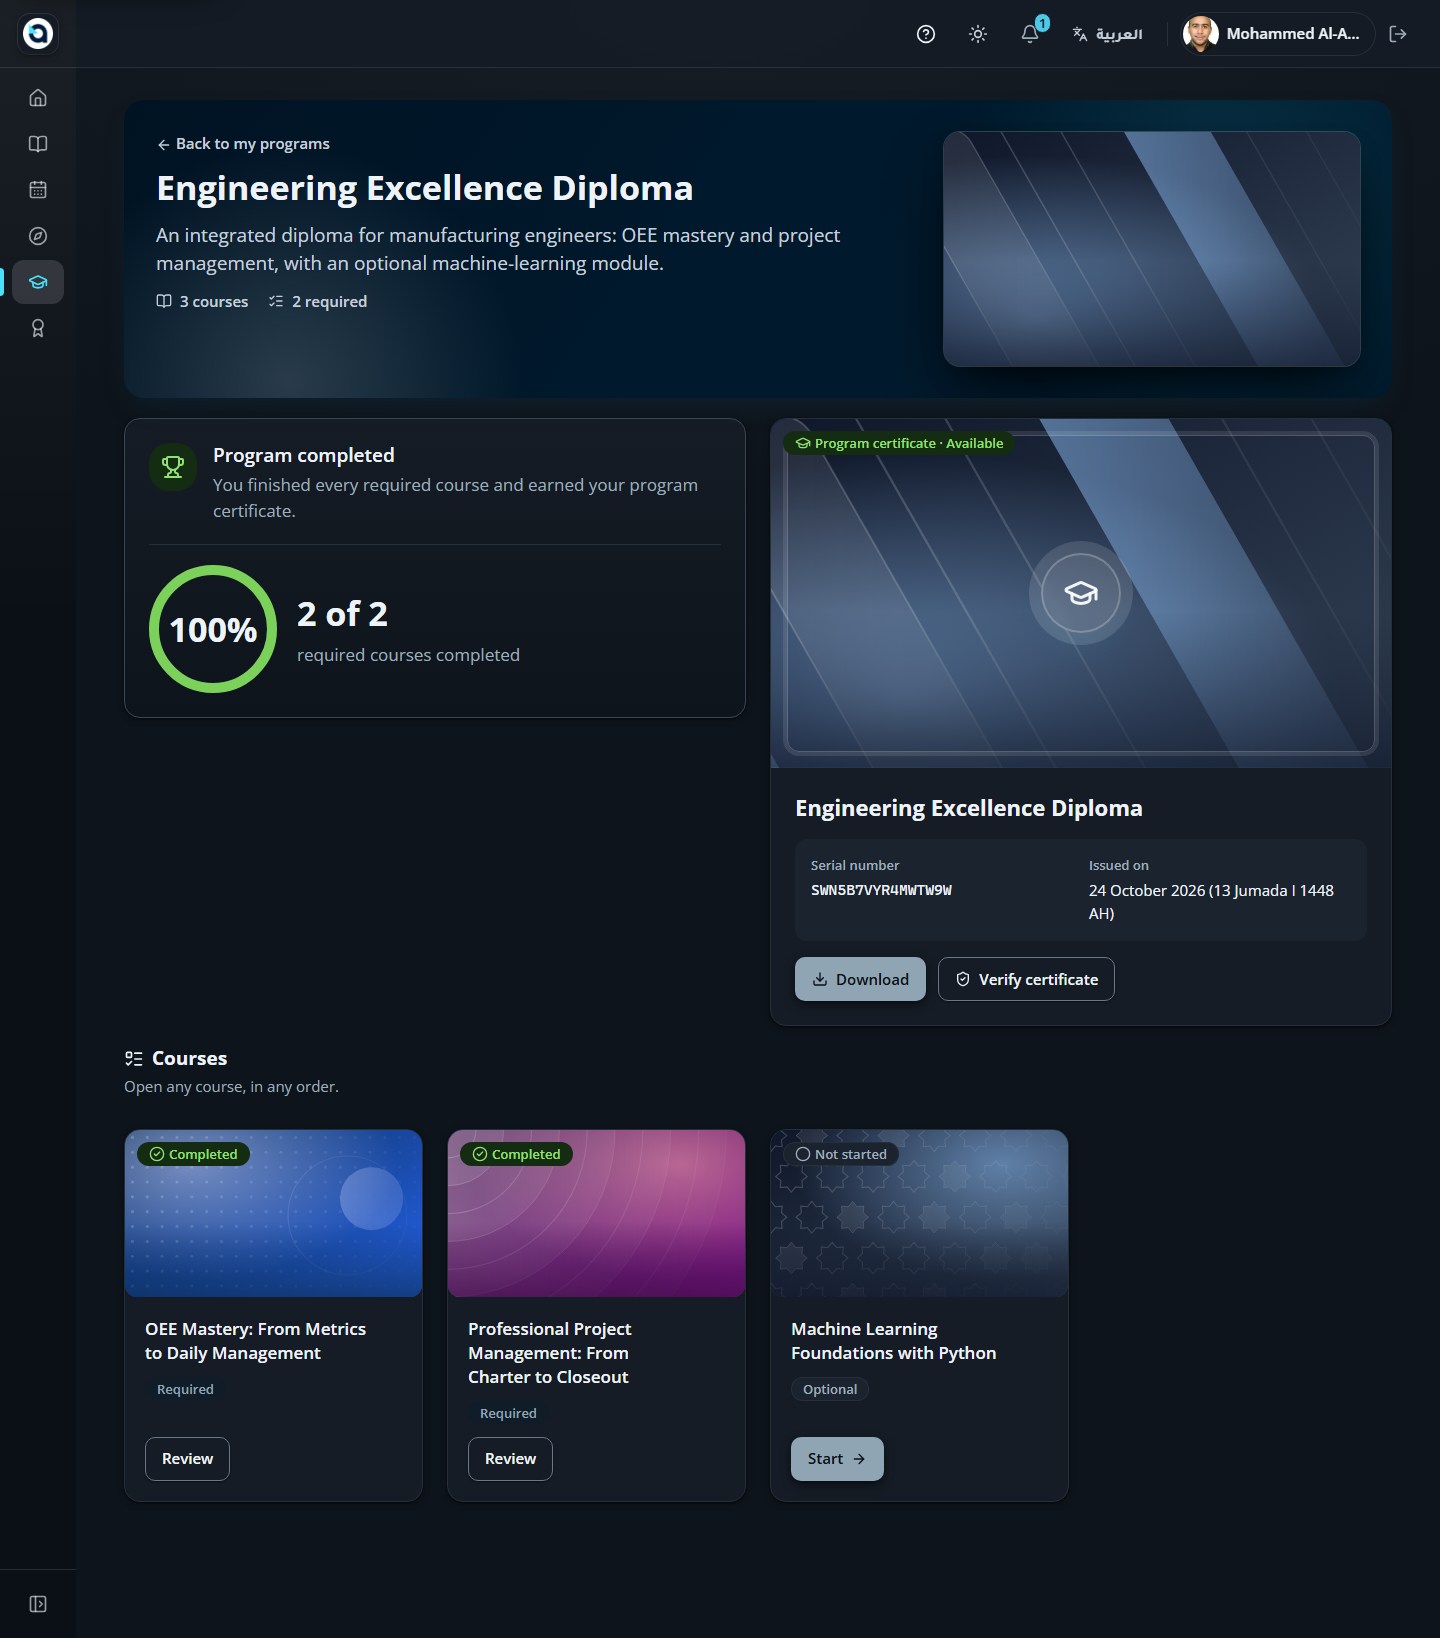Toggle the light/dark theme sun icon
1440x1638 pixels.
coord(978,34)
